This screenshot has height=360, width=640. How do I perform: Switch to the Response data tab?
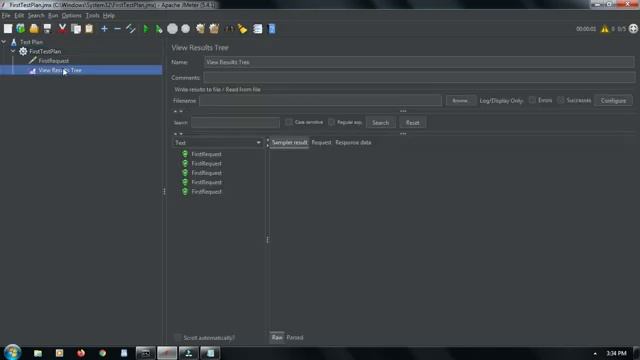point(353,142)
